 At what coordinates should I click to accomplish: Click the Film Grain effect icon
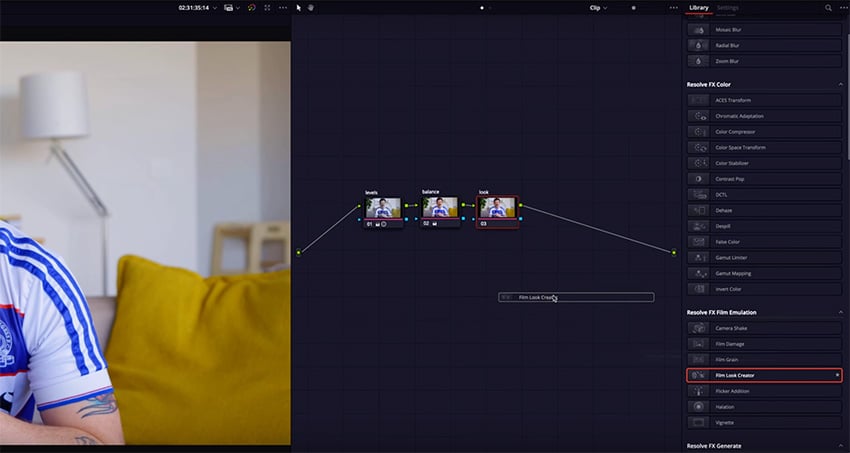click(698, 360)
